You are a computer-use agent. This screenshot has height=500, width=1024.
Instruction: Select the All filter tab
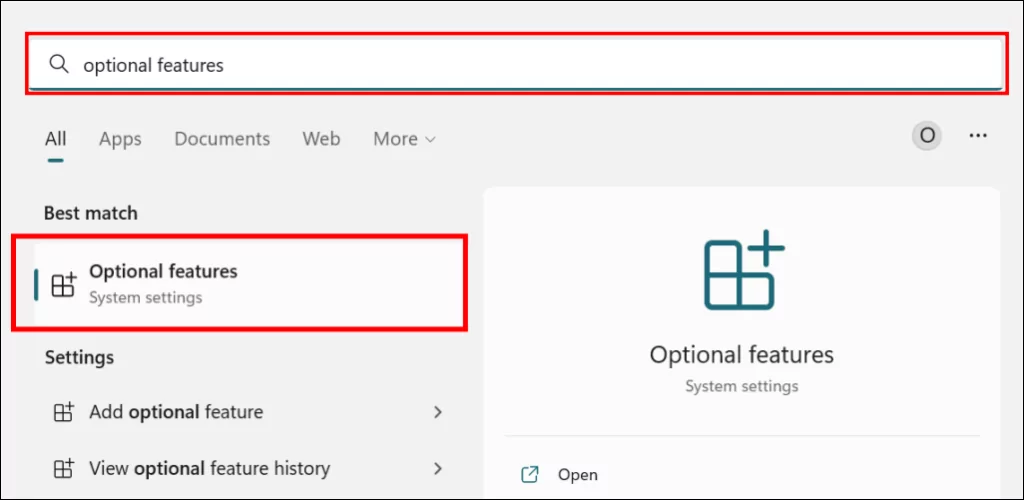click(55, 139)
